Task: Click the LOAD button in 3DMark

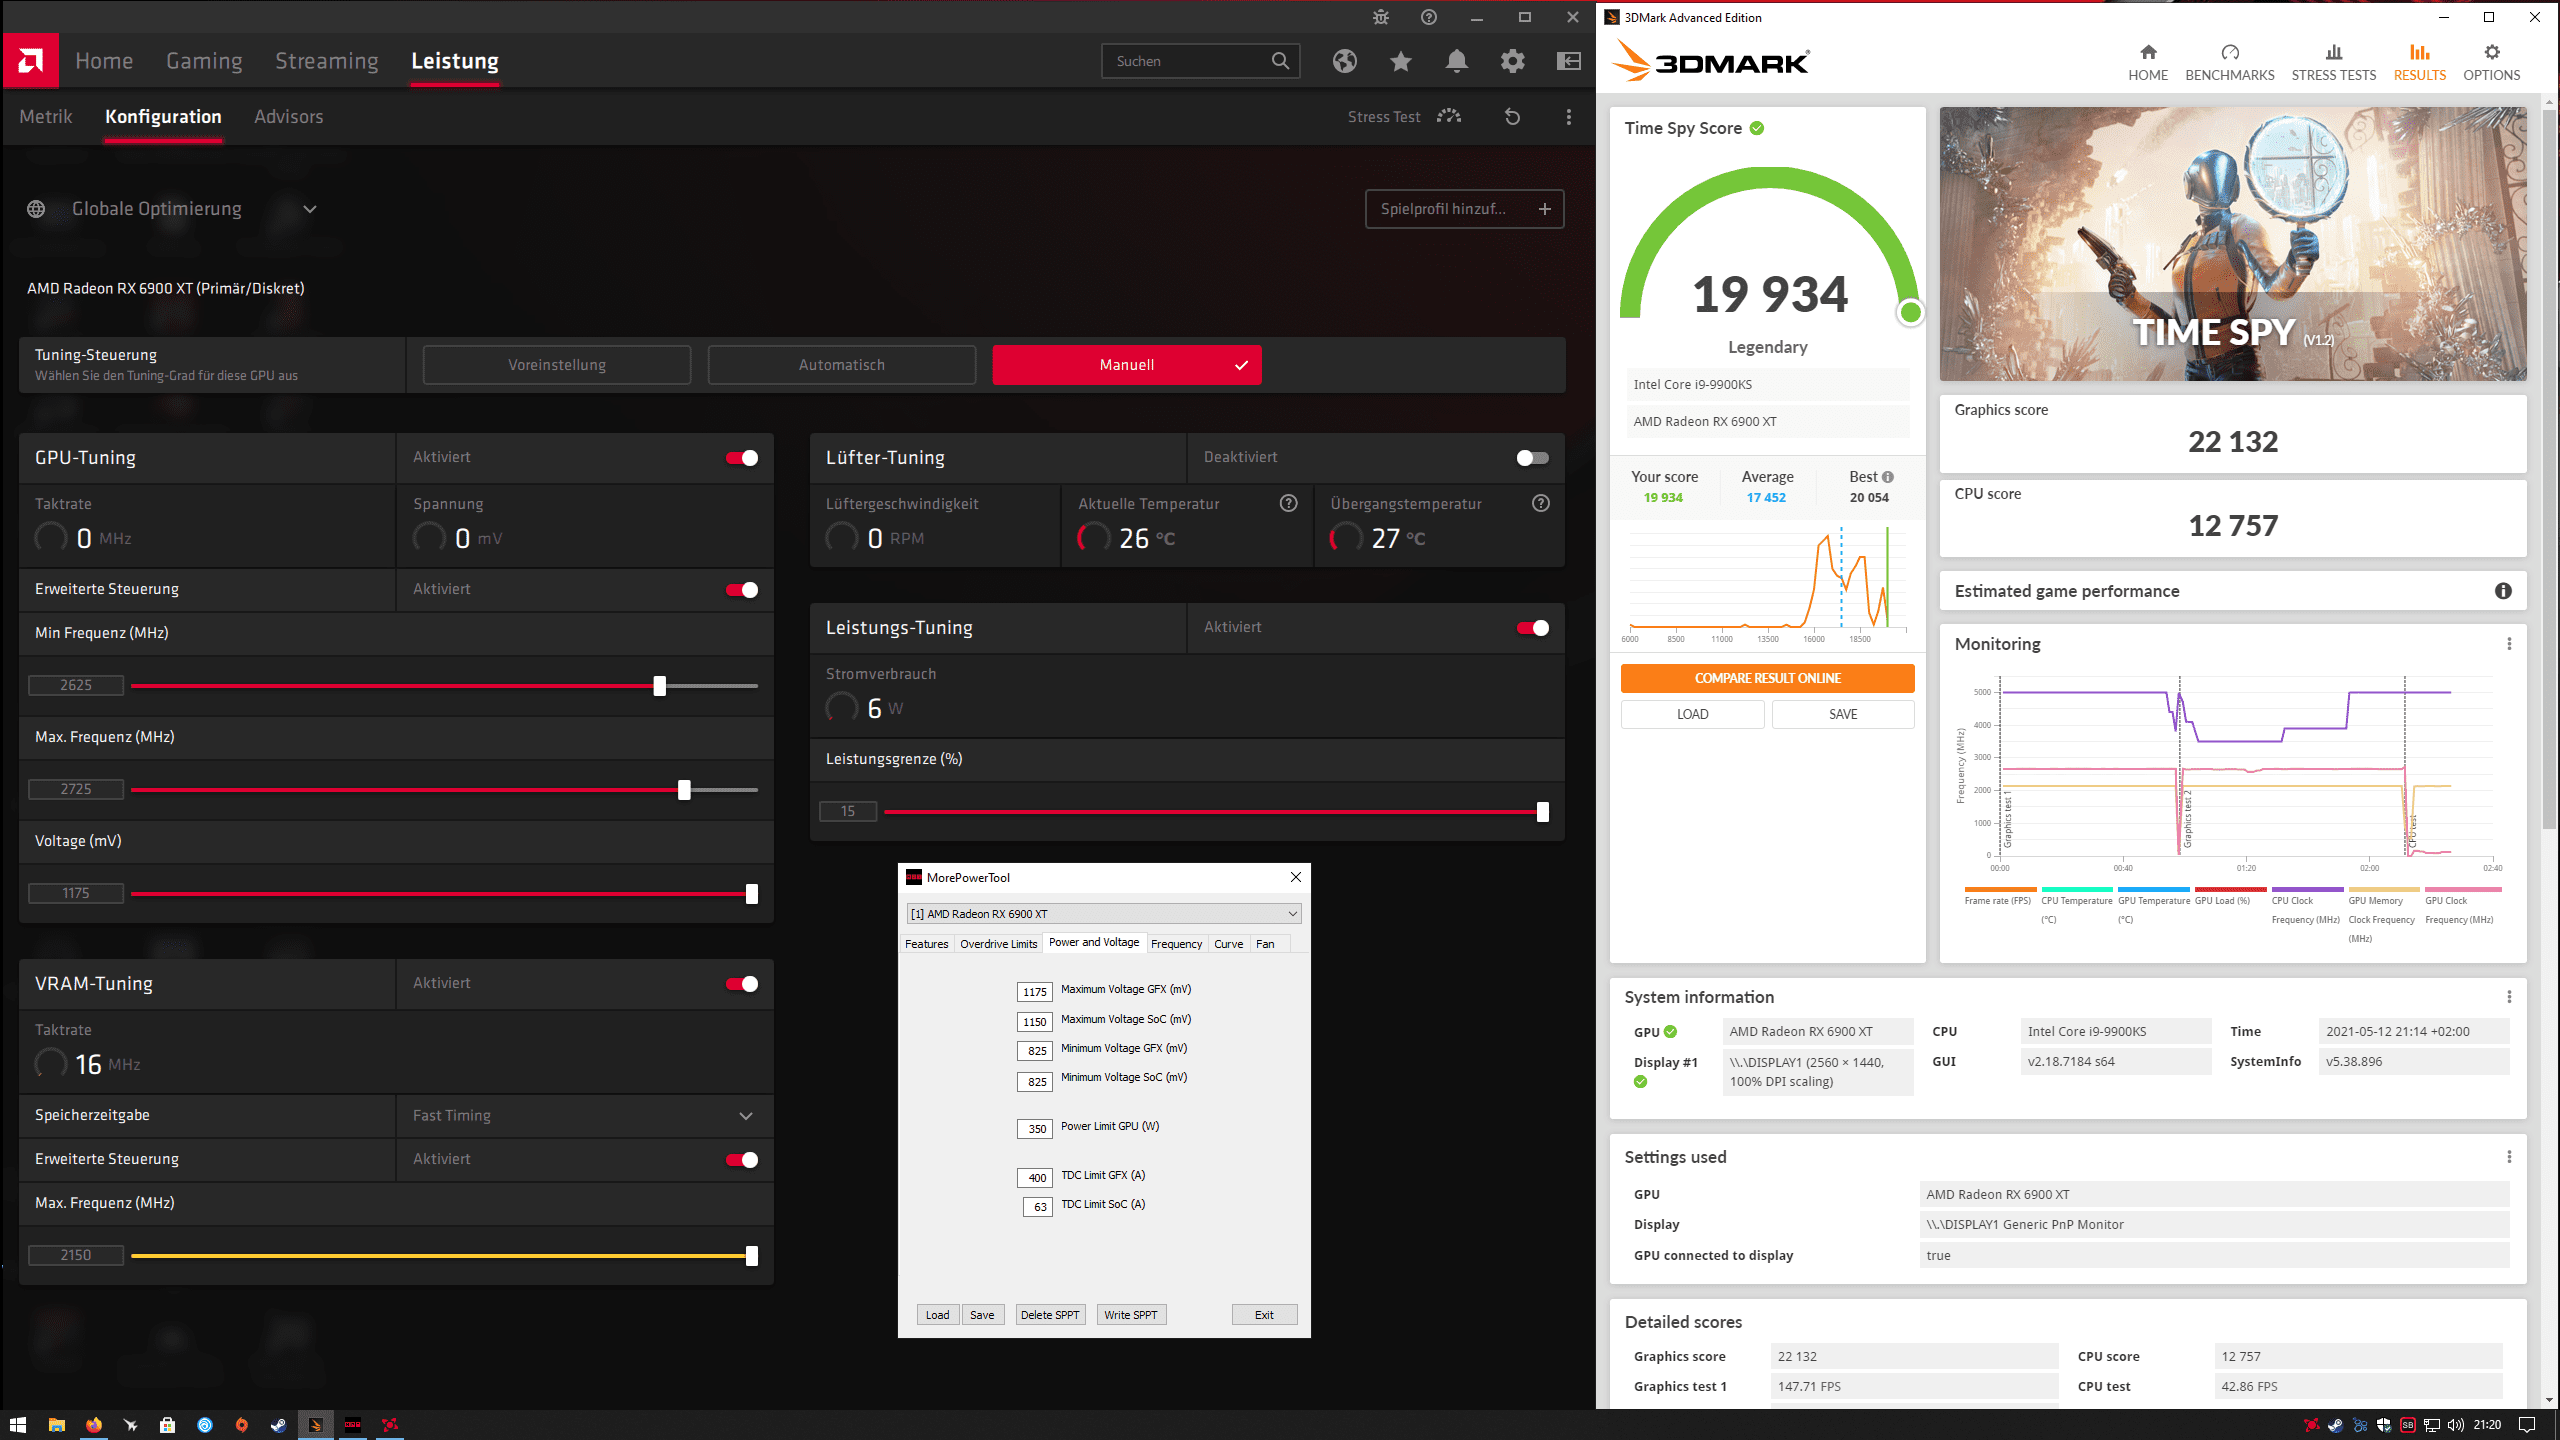Action: pyautogui.click(x=1693, y=714)
